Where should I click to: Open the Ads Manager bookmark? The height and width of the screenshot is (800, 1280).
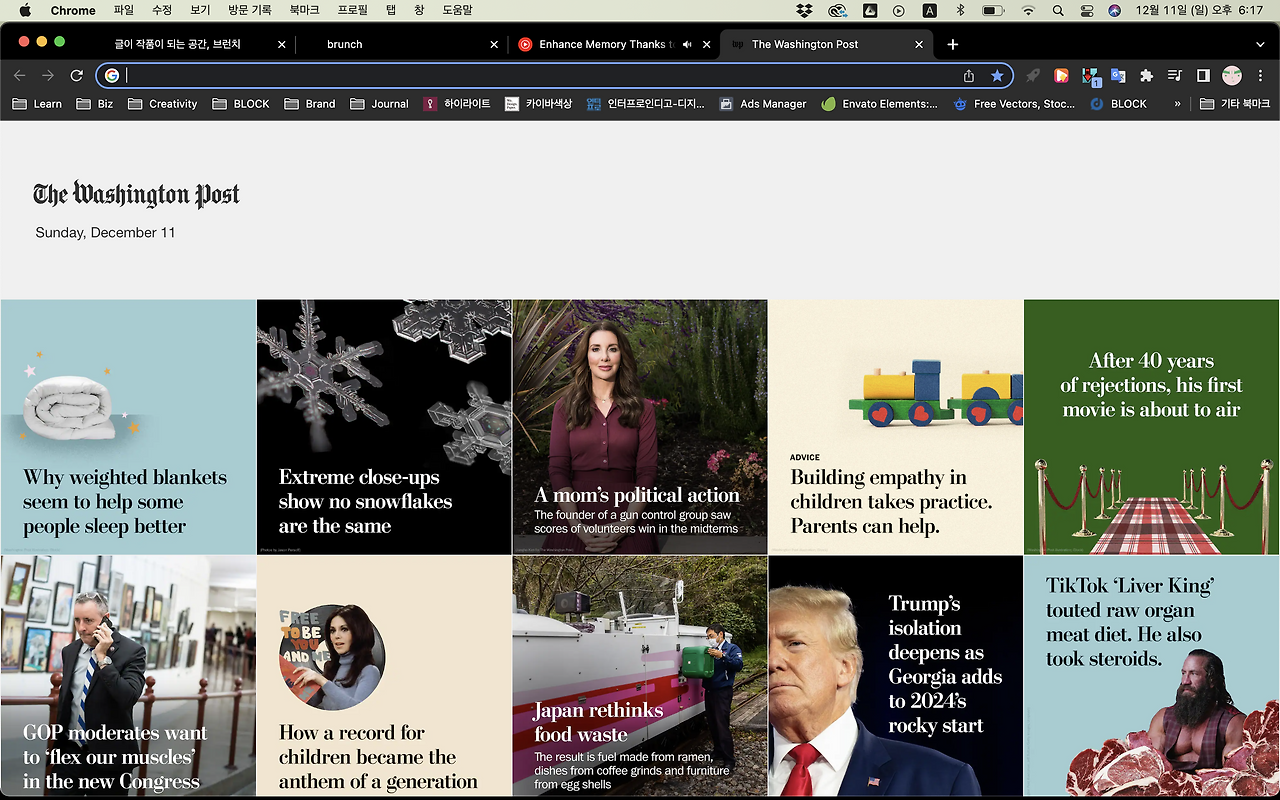click(x=763, y=104)
